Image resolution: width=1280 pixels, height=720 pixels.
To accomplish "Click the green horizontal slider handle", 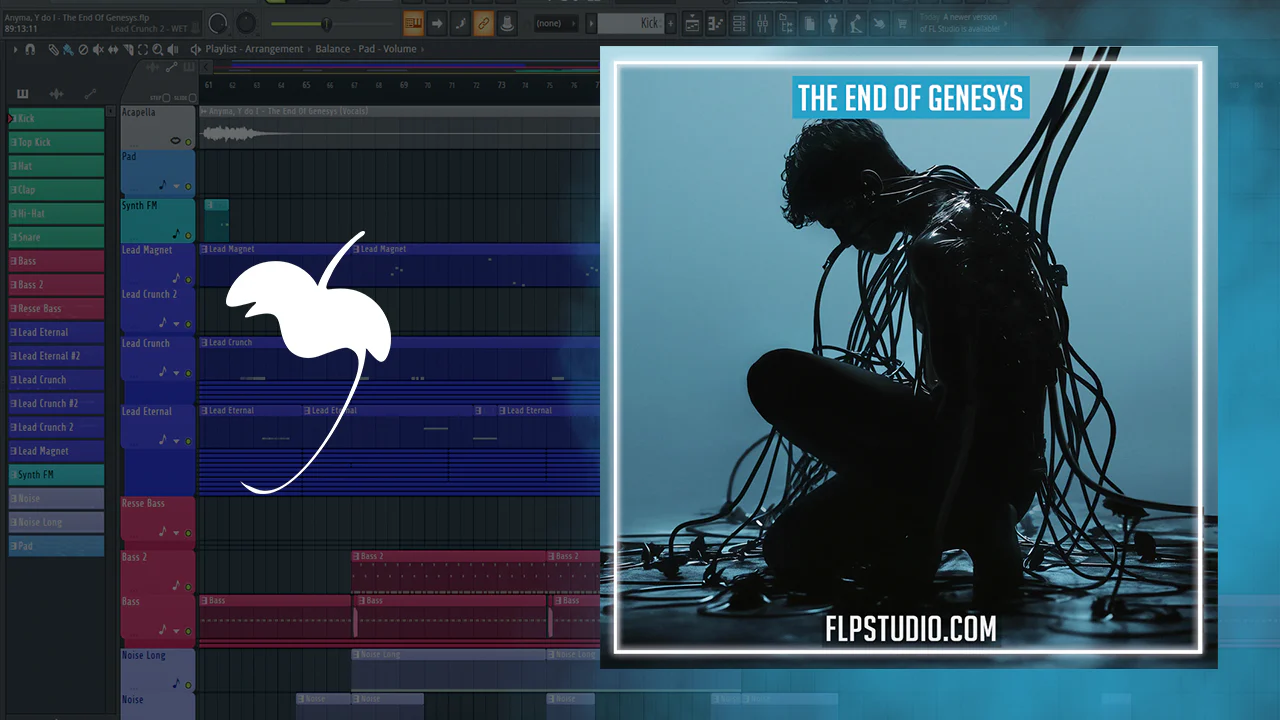I will [x=325, y=23].
